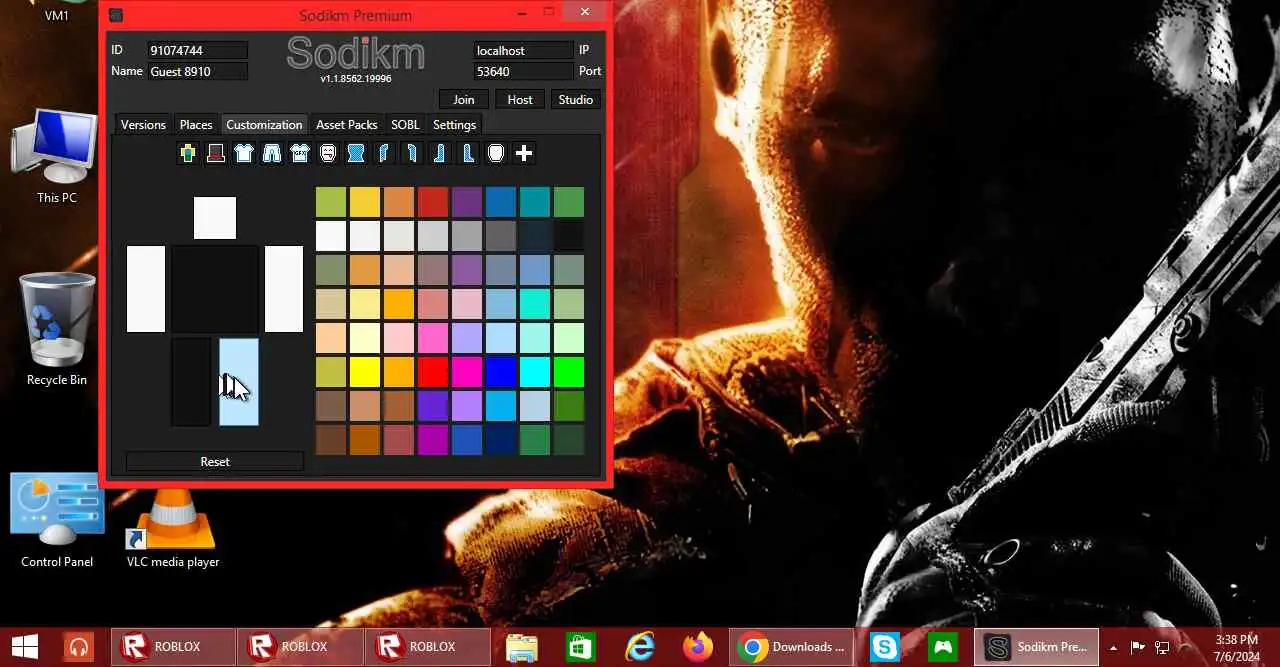
Task: Select the face category icon
Action: tap(328, 153)
